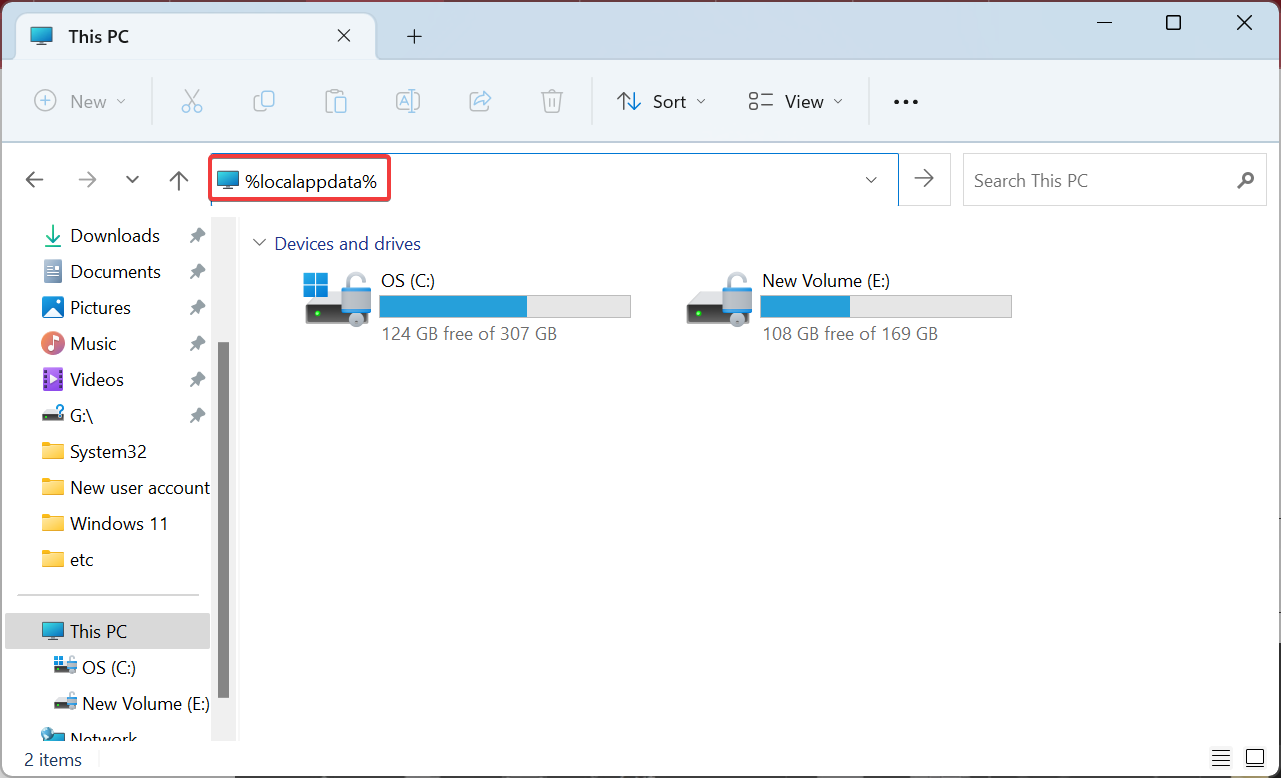Screen dimensions: 1281x778
Task: Select the New Volume (E:) drive icon
Action: (718, 298)
